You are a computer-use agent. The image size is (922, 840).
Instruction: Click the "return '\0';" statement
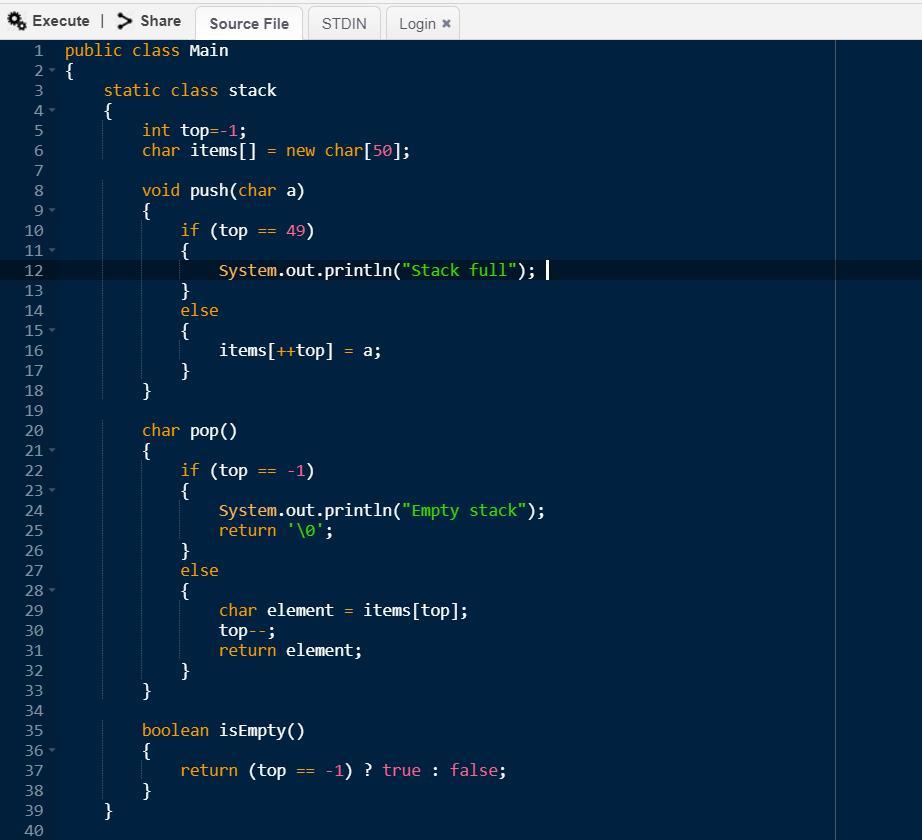click(276, 530)
